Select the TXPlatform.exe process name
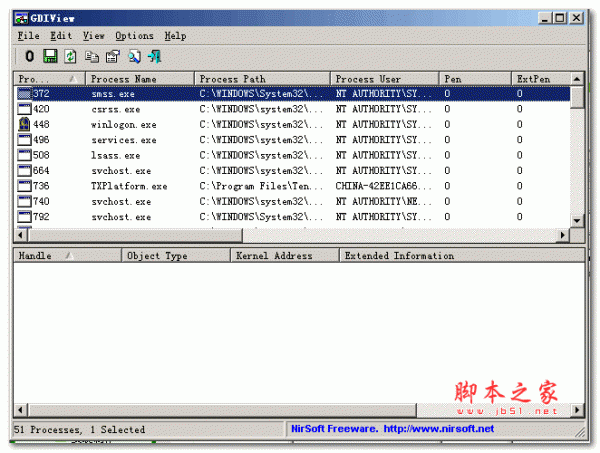The height and width of the screenshot is (453, 600). click(129, 186)
